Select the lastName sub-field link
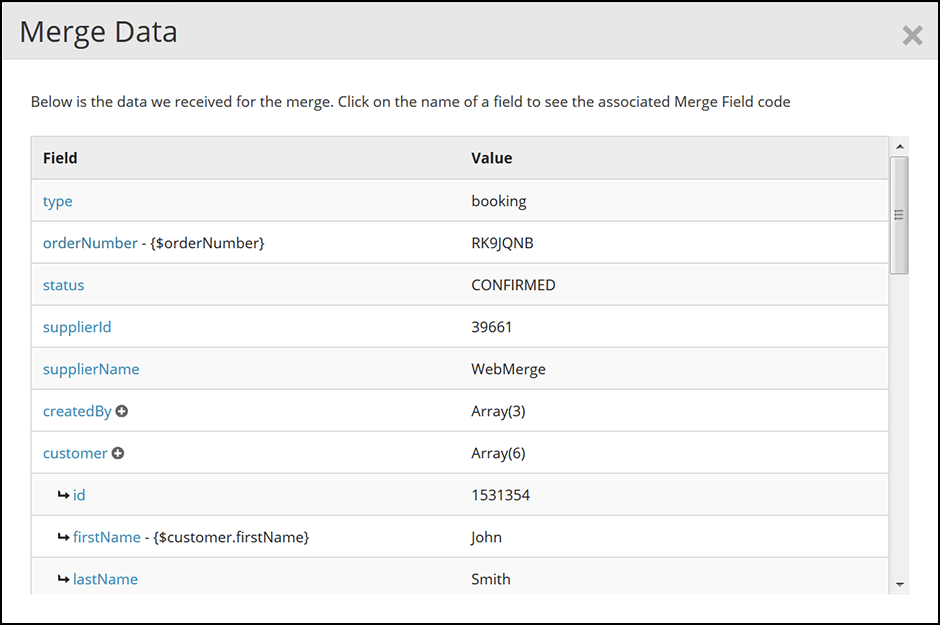Screen dimensions: 940x625 tap(105, 579)
